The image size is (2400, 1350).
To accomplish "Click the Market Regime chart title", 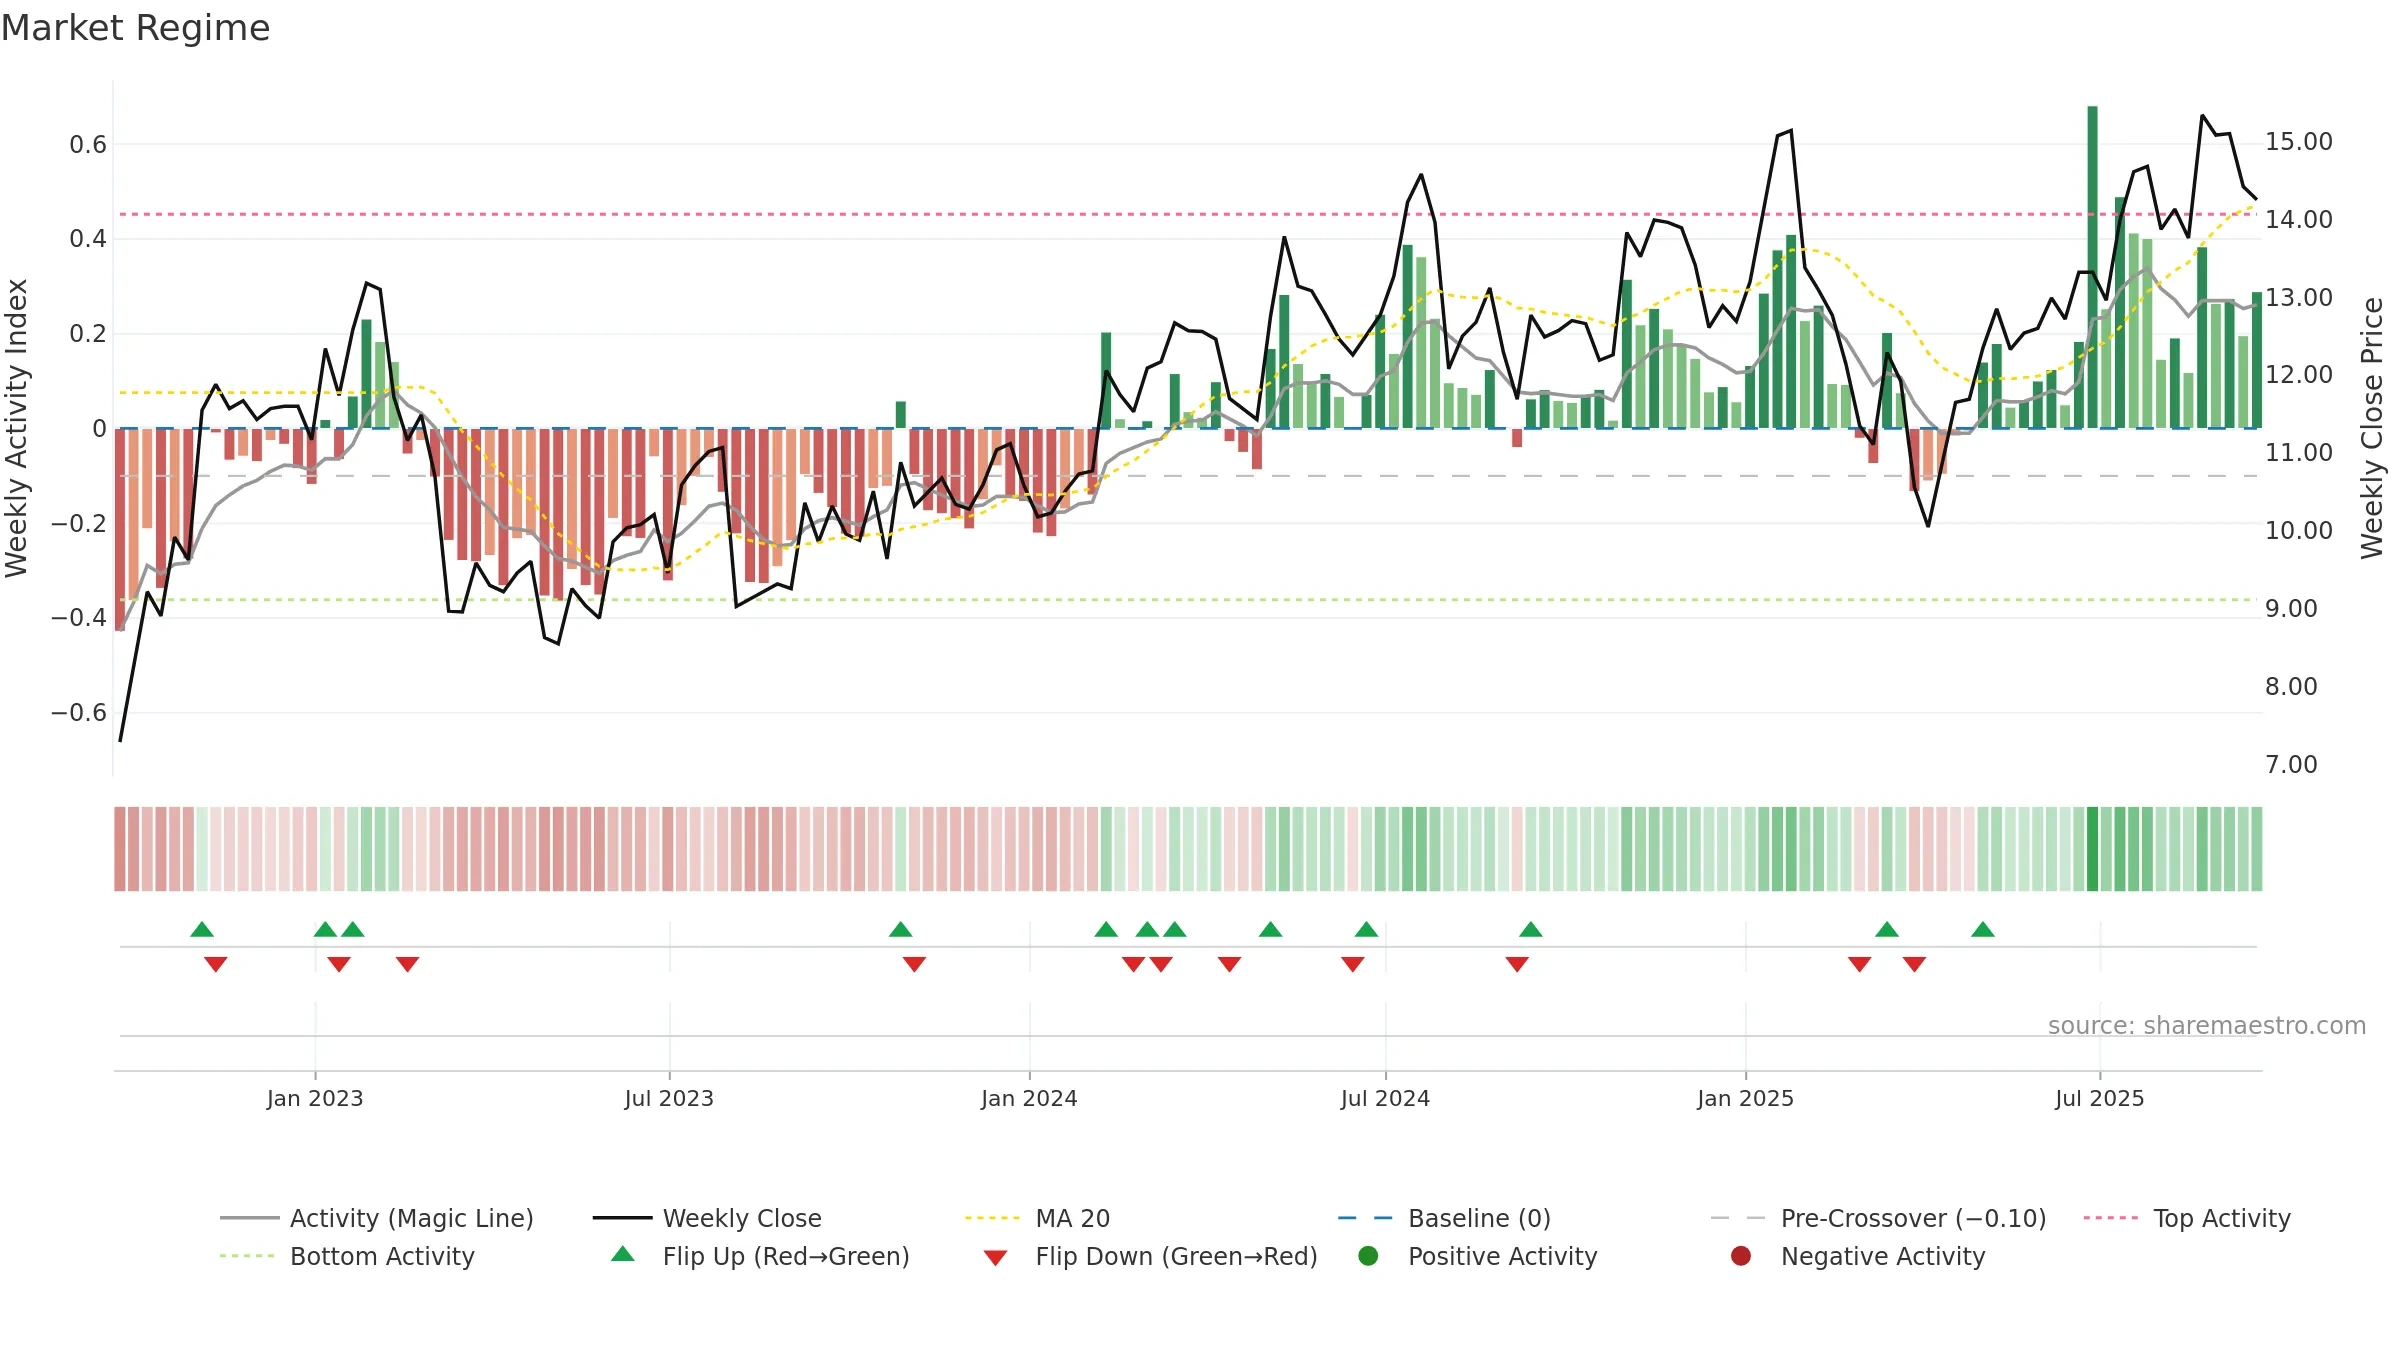I will 135,28.
